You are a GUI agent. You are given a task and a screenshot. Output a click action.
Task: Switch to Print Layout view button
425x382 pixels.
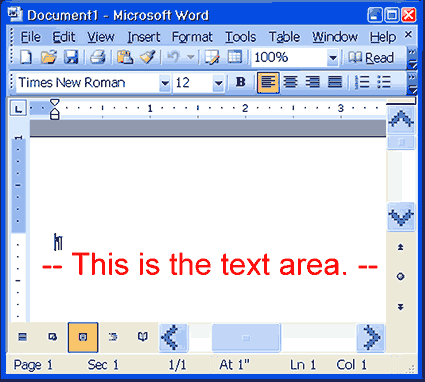pos(83,337)
